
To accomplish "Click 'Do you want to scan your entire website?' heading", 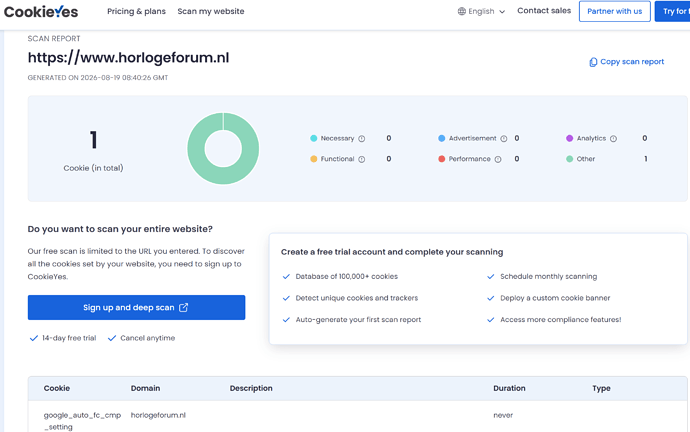I will pyautogui.click(x=120, y=229).
